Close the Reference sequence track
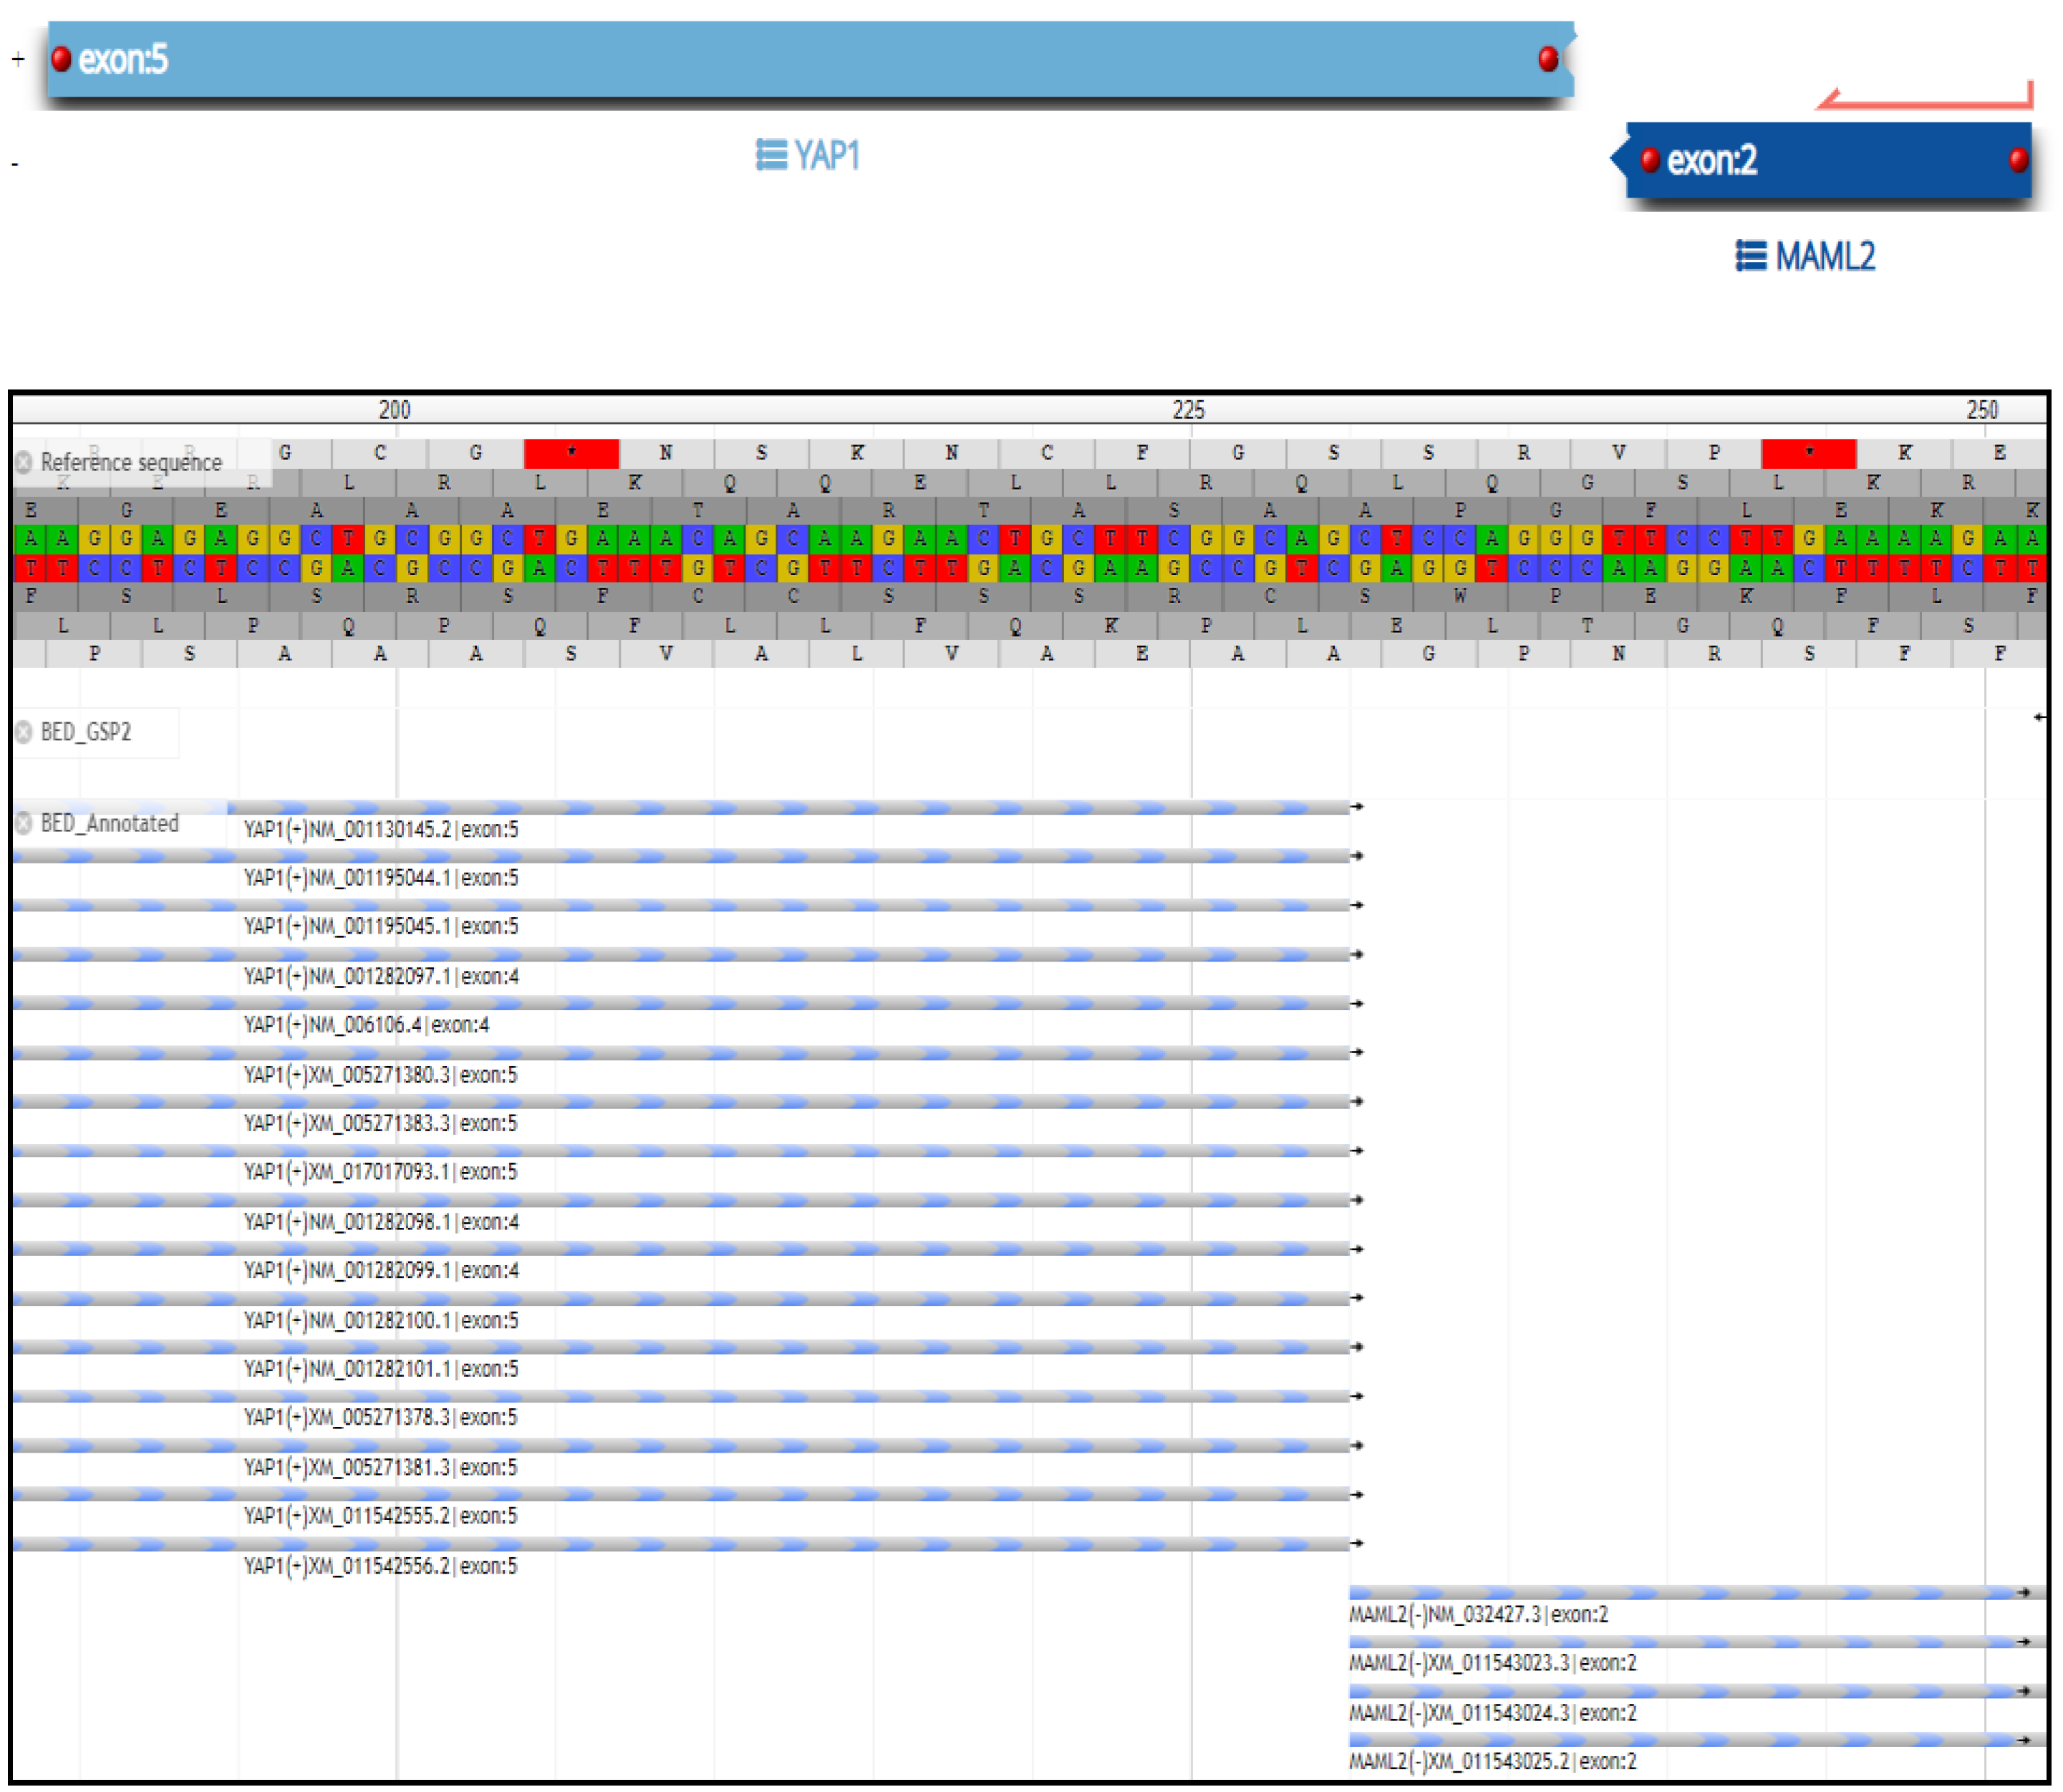 [x=24, y=462]
